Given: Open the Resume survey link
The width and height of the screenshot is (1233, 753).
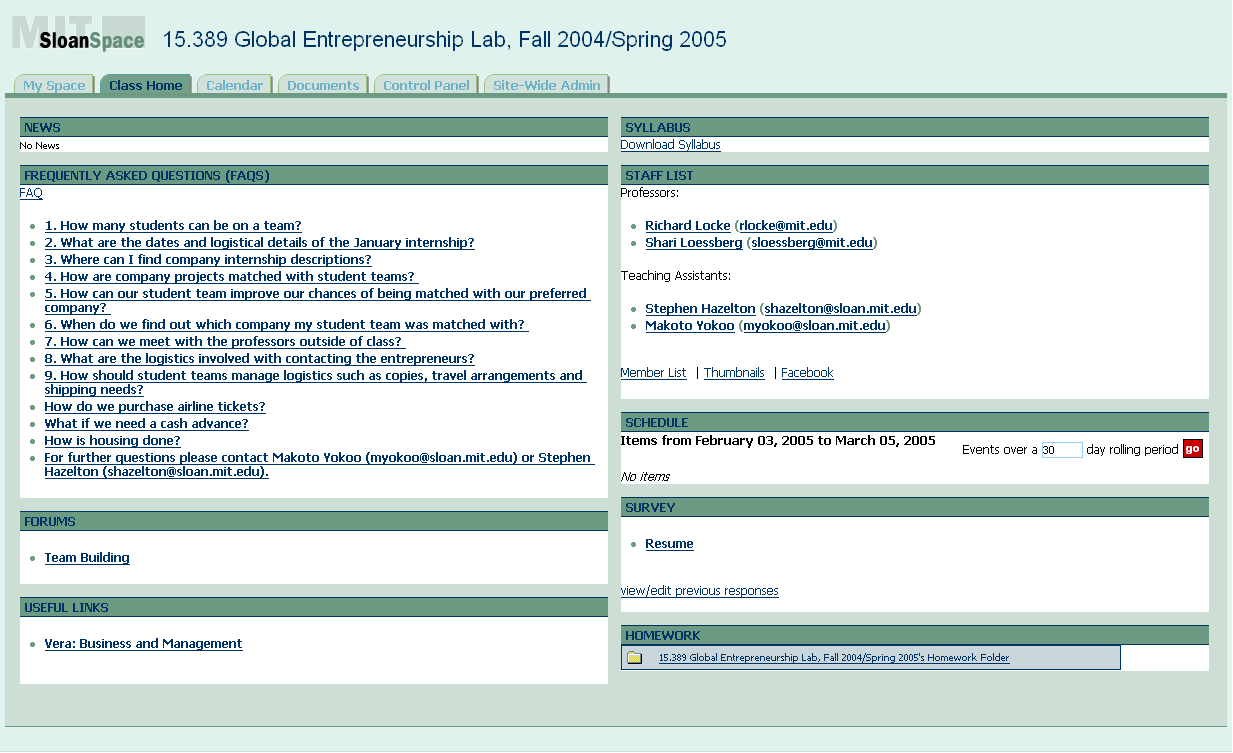Looking at the screenshot, I should 669,544.
